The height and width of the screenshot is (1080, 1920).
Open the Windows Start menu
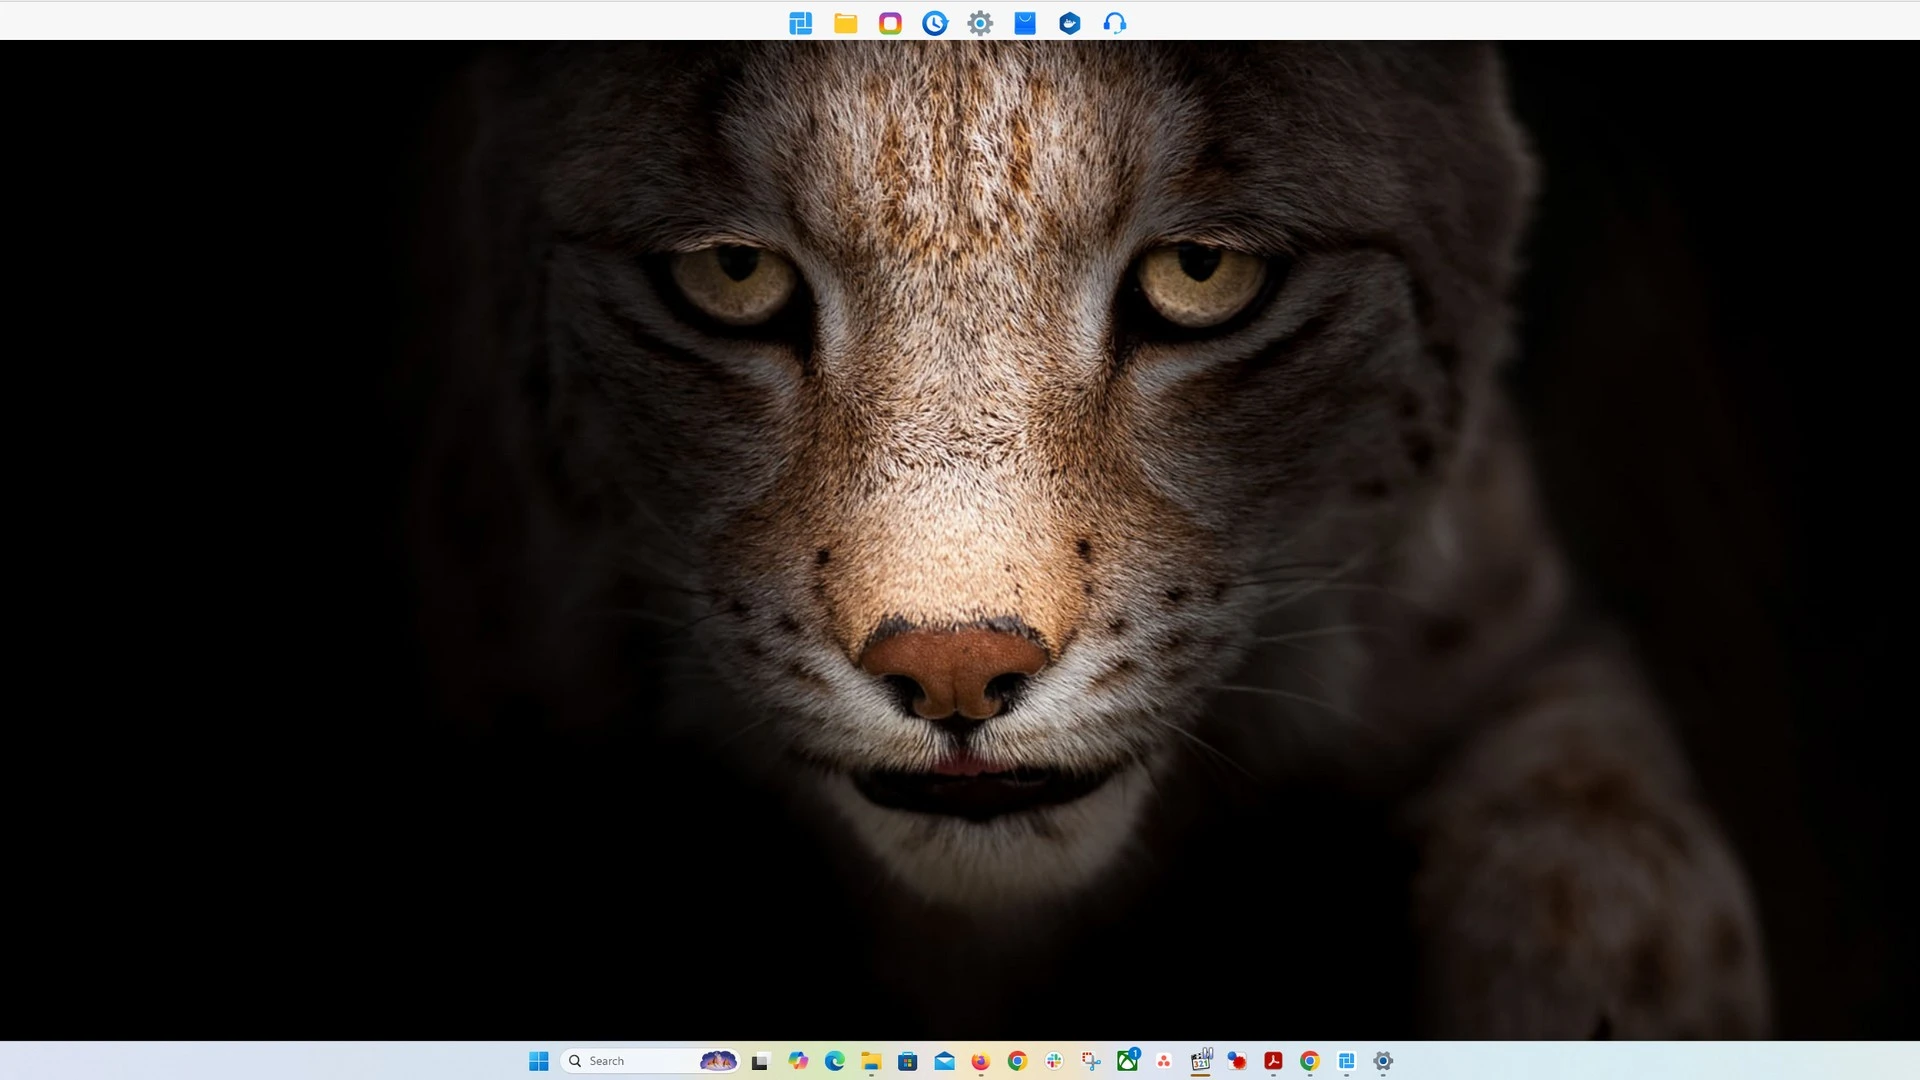tap(539, 1061)
